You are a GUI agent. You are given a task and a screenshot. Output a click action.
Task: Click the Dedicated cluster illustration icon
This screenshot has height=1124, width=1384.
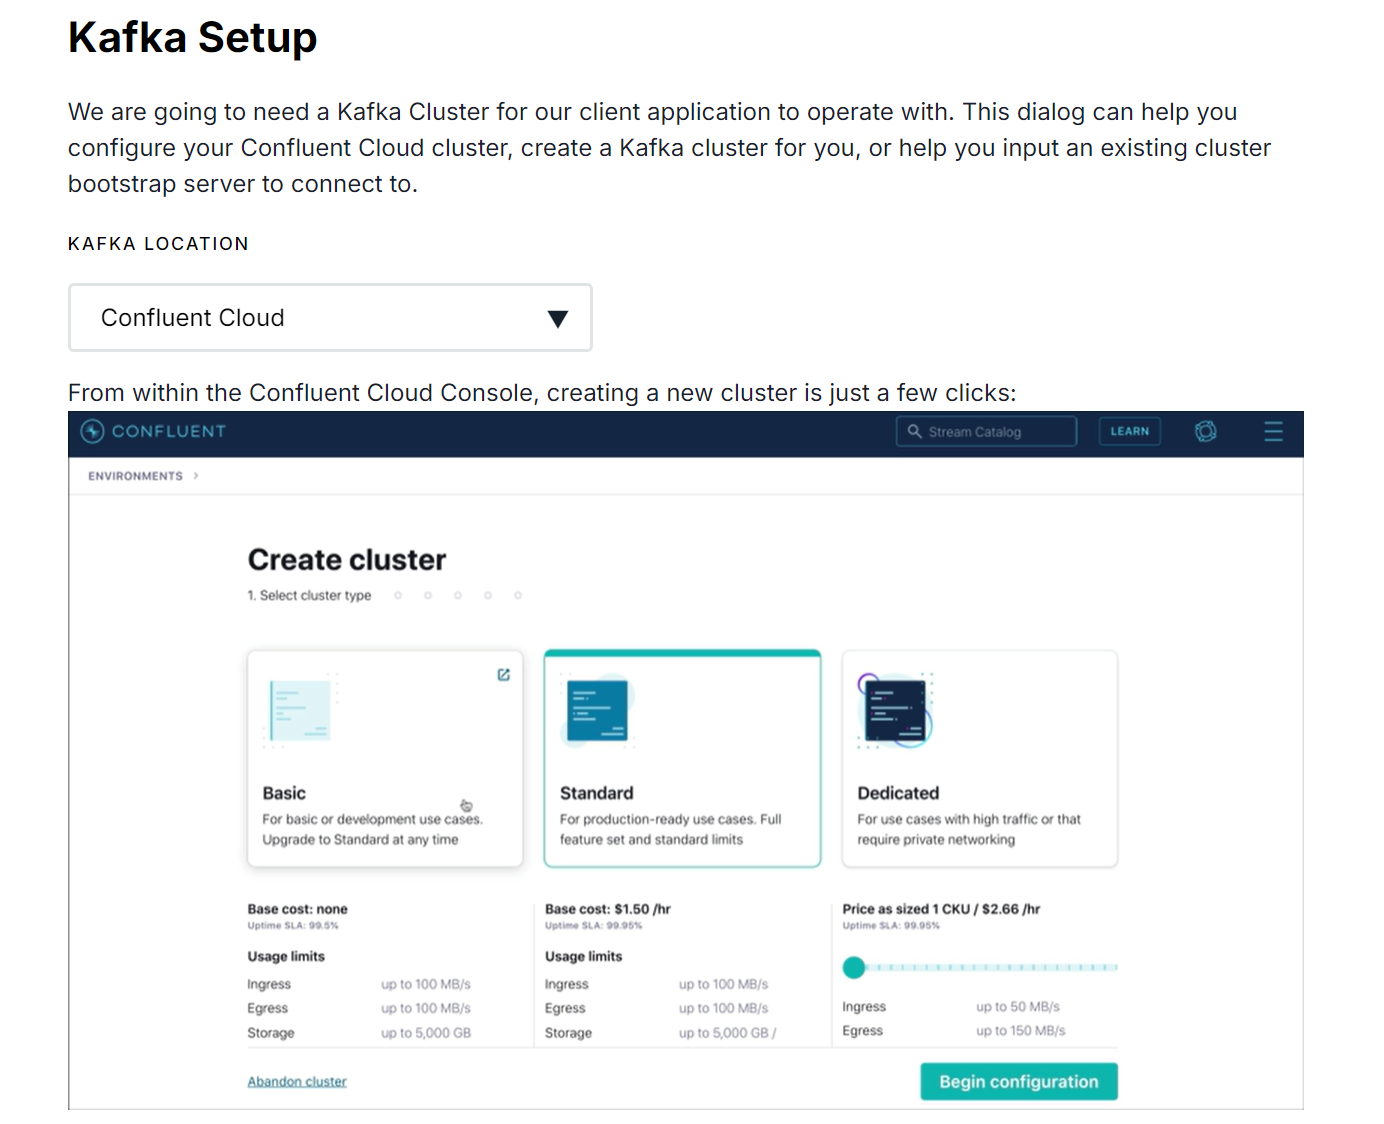(x=895, y=710)
